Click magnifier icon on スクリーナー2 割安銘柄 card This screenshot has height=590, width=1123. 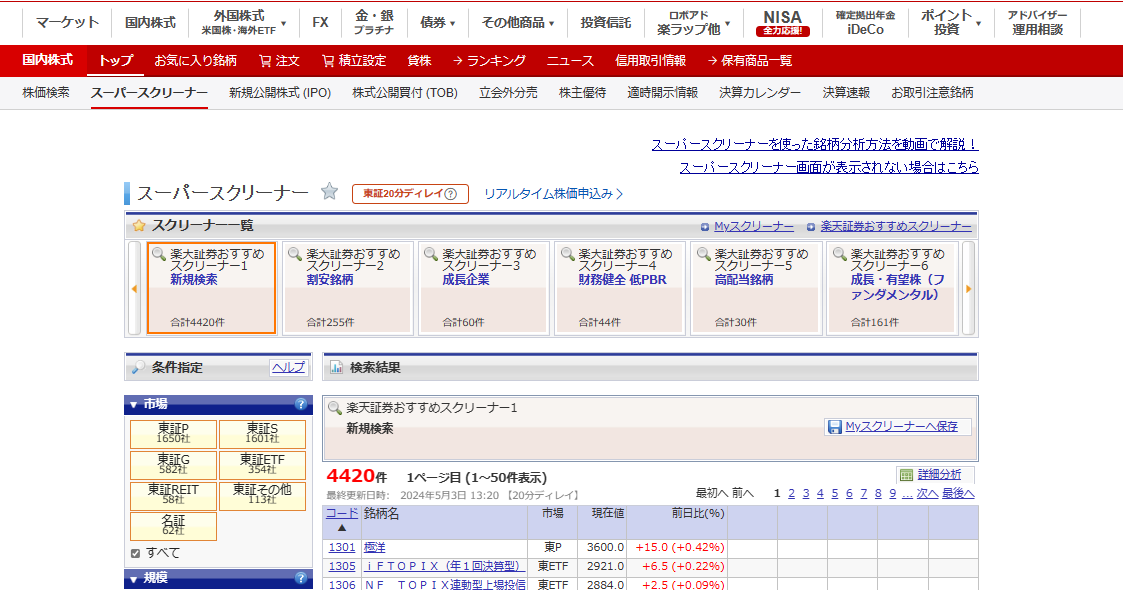pos(295,254)
